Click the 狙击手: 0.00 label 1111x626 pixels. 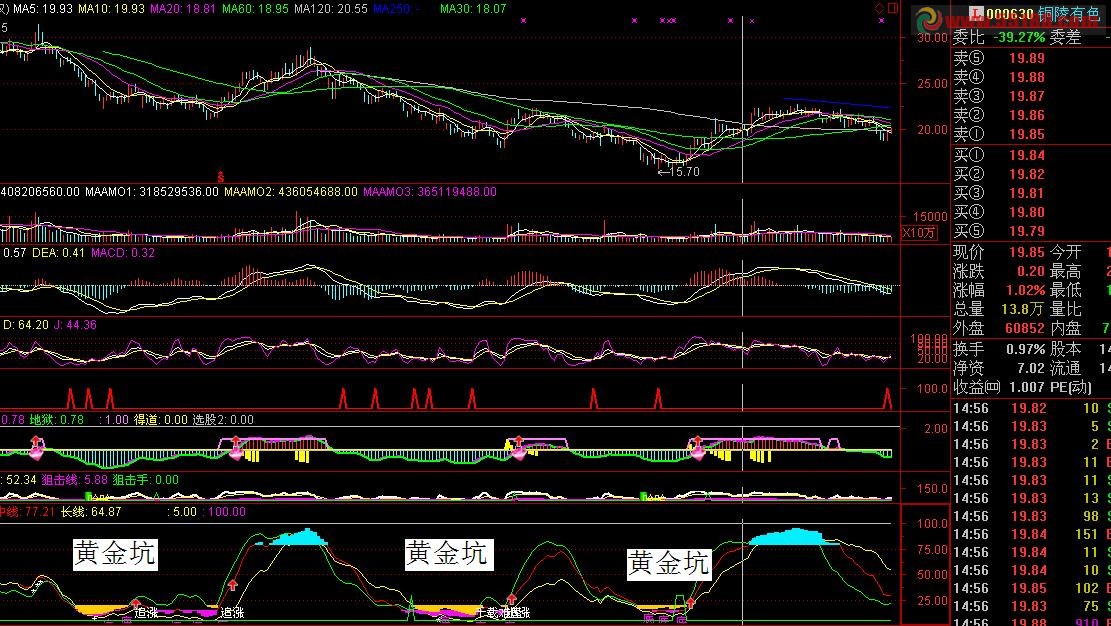tap(146, 480)
